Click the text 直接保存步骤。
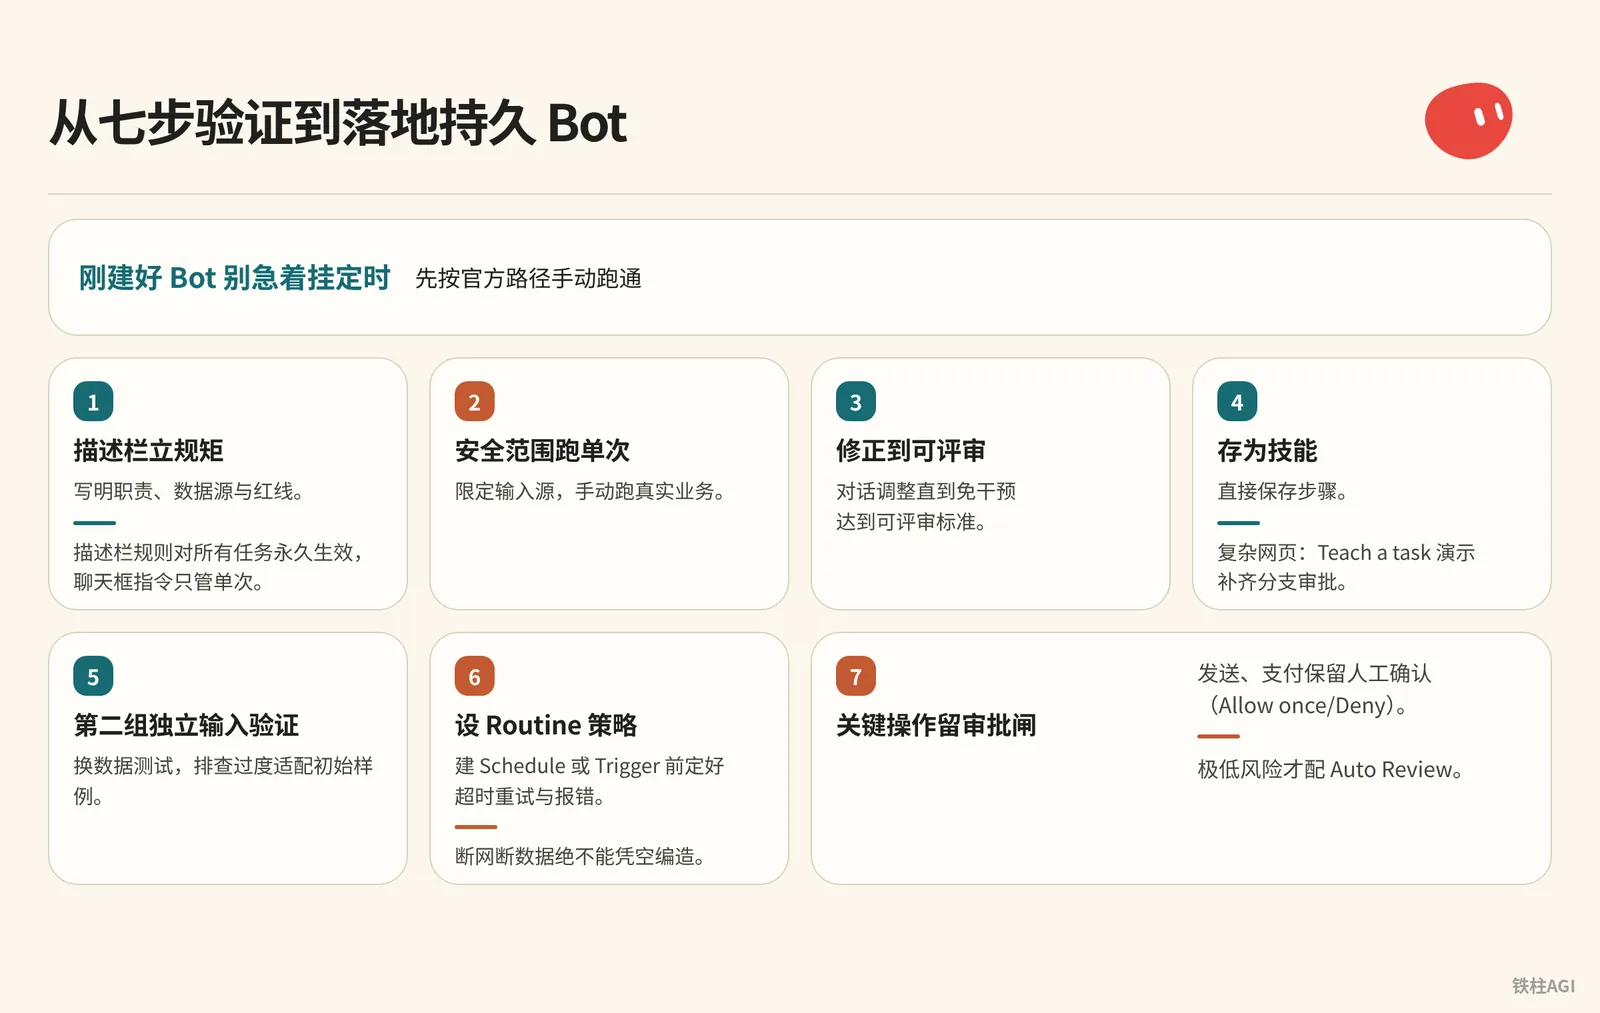The image size is (1600, 1013). [x=1282, y=491]
